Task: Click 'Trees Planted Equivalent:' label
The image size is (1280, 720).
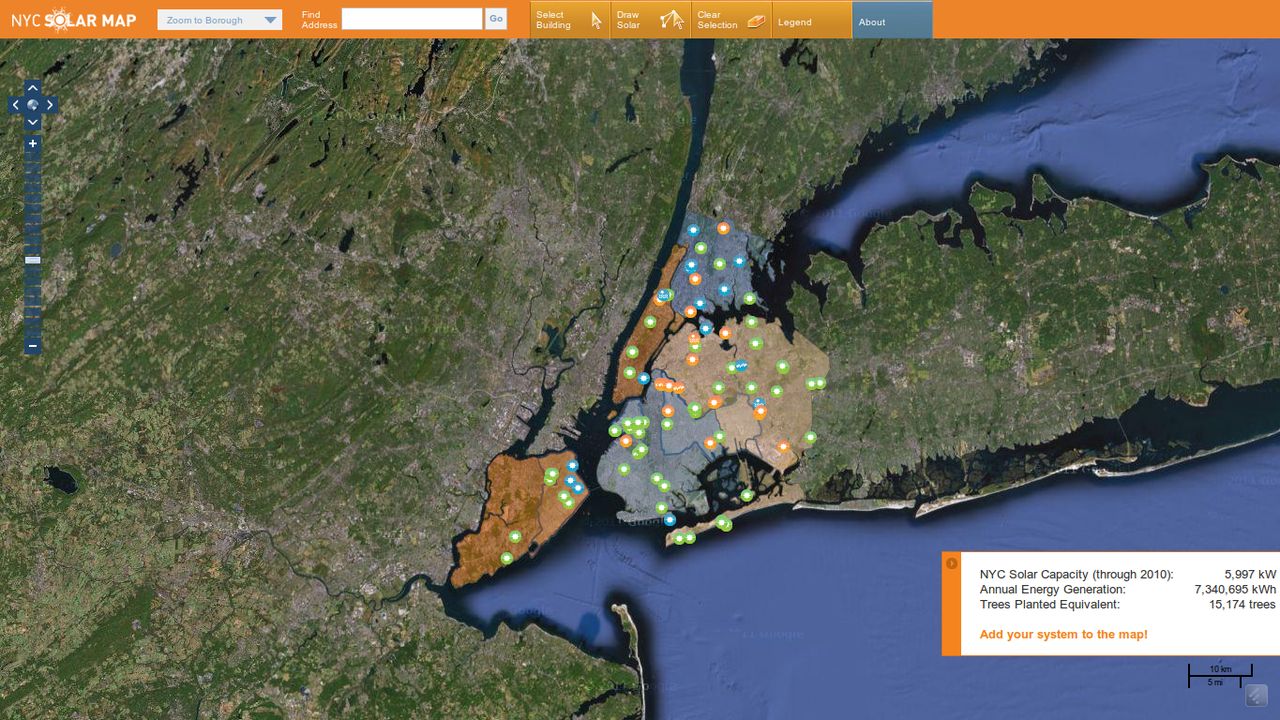Action: 1049,604
